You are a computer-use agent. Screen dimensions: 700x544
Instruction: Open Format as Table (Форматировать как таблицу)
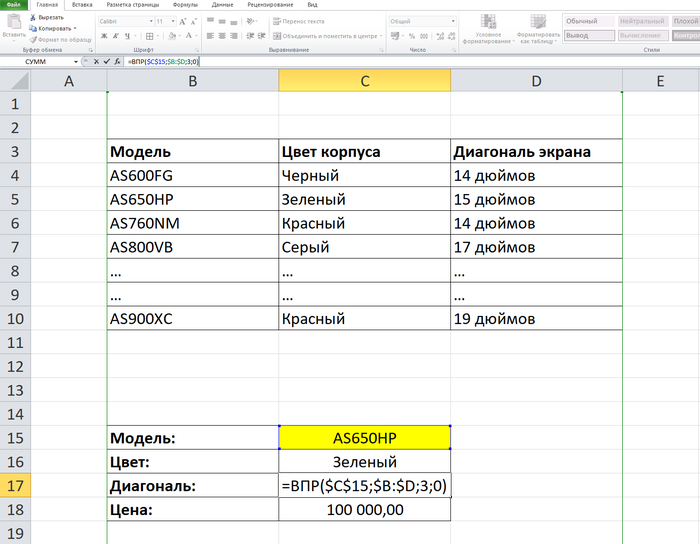(x=538, y=29)
